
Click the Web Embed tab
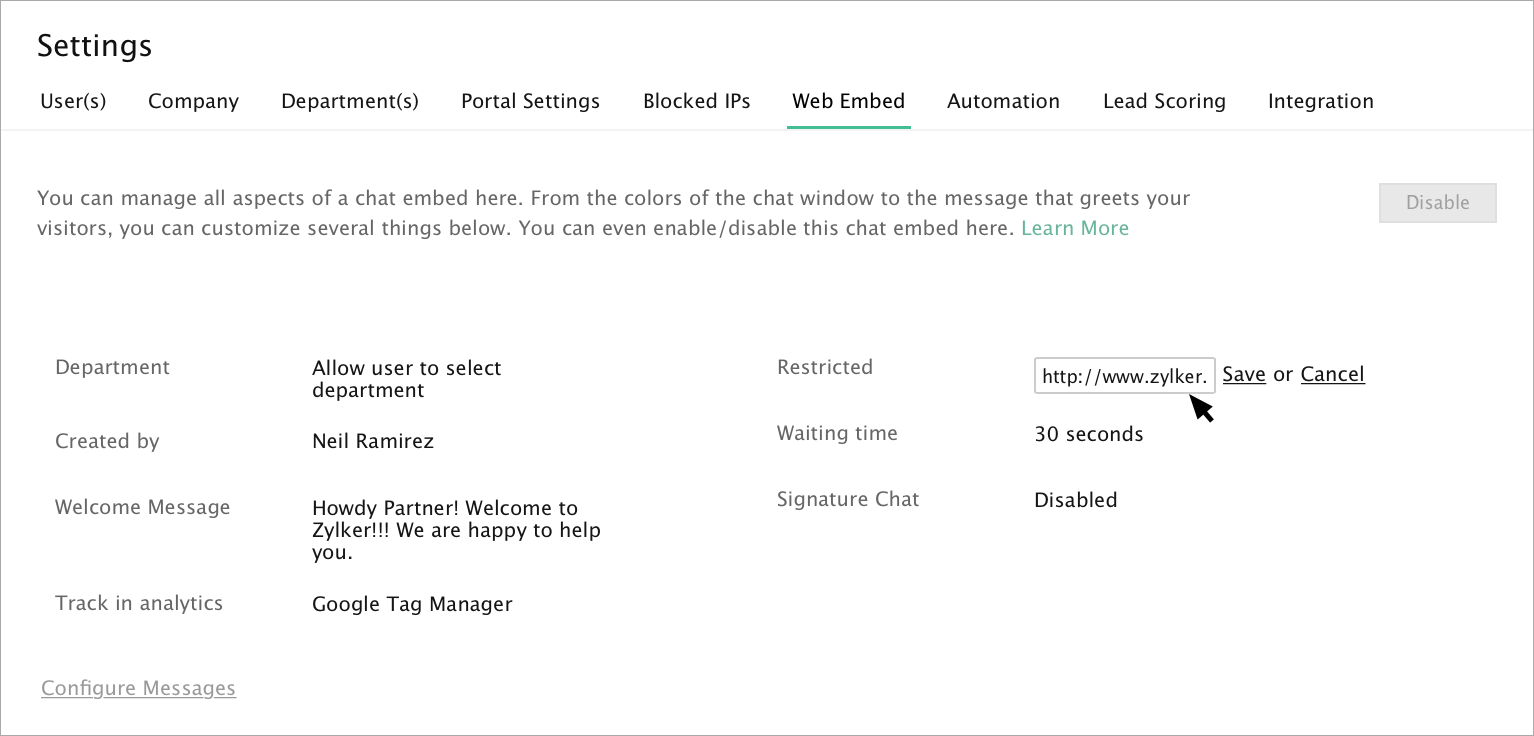click(x=848, y=101)
